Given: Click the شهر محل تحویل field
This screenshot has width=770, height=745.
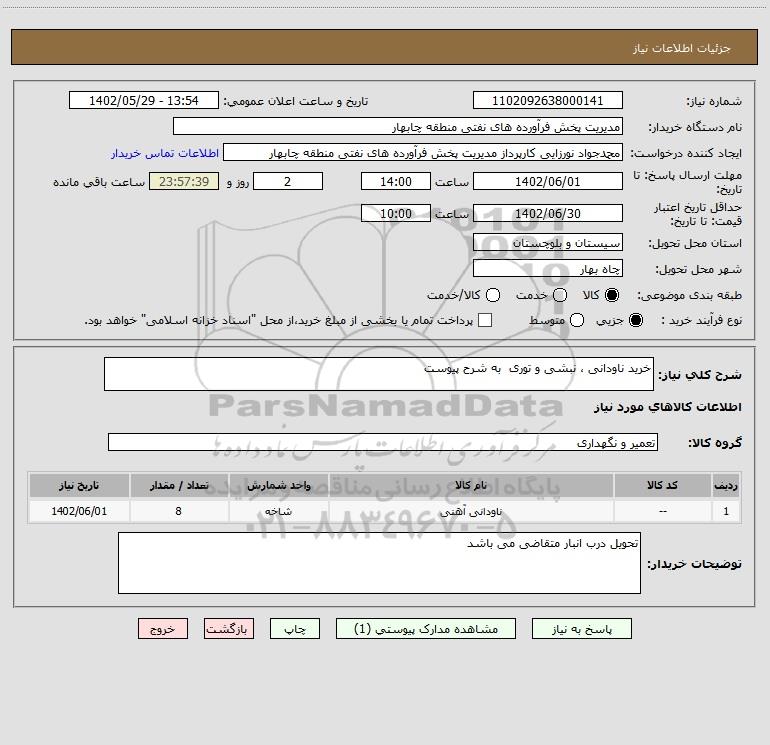Looking at the screenshot, I should click(548, 268).
